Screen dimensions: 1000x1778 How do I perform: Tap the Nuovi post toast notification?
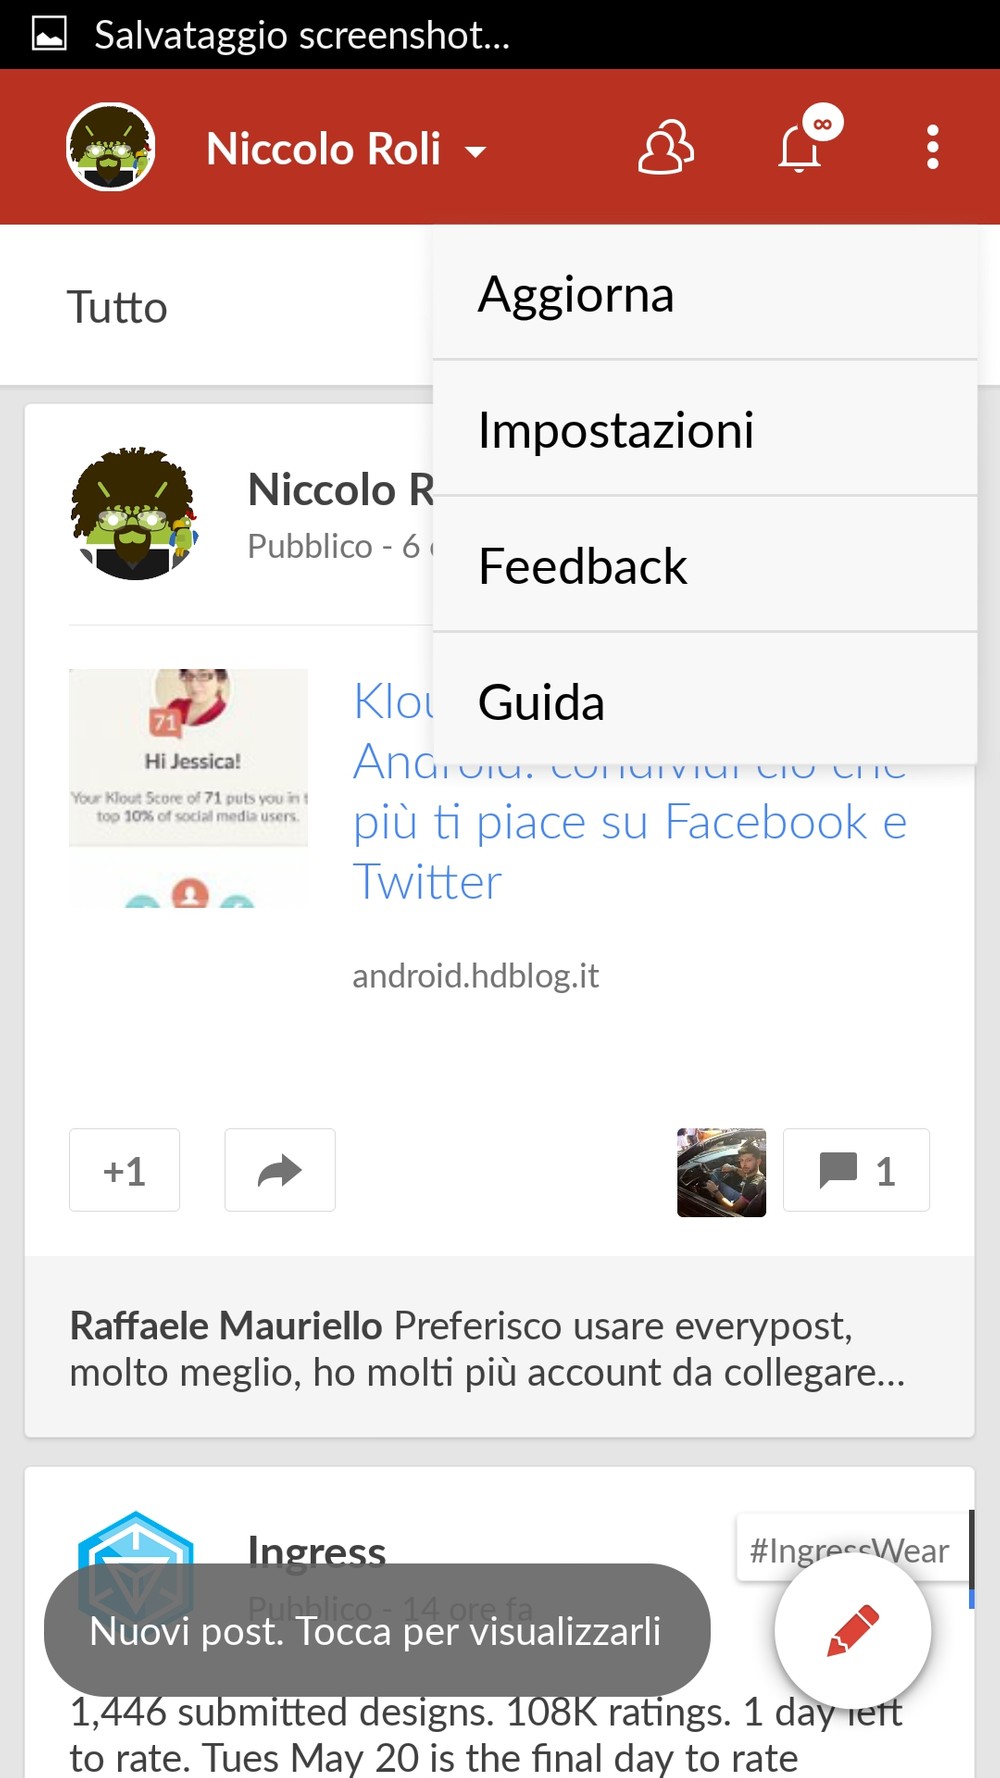coord(377,1630)
